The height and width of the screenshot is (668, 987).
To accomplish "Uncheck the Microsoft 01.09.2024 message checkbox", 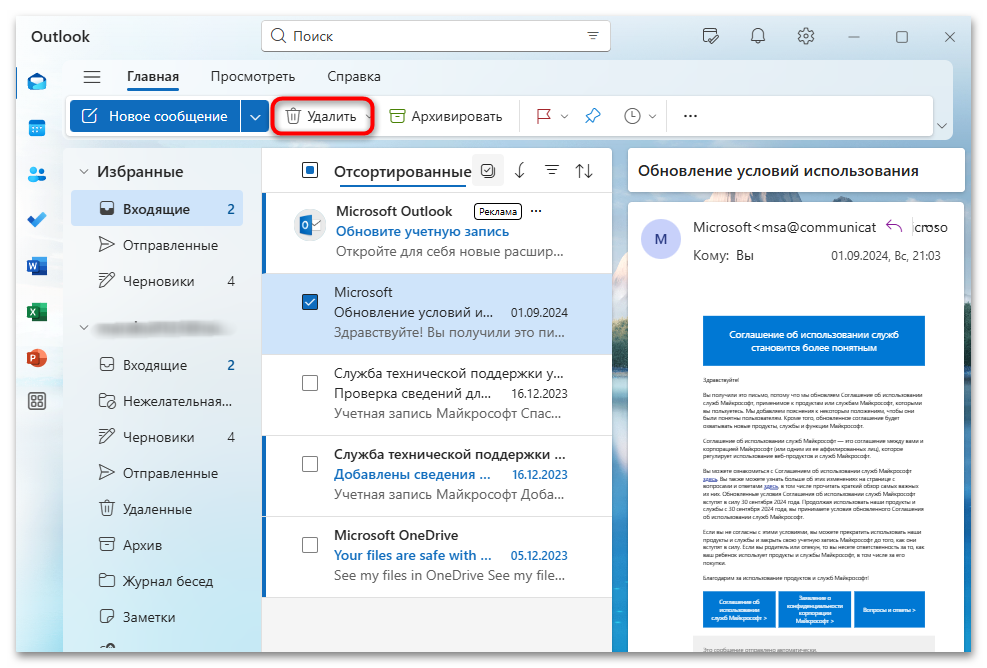I will [310, 302].
